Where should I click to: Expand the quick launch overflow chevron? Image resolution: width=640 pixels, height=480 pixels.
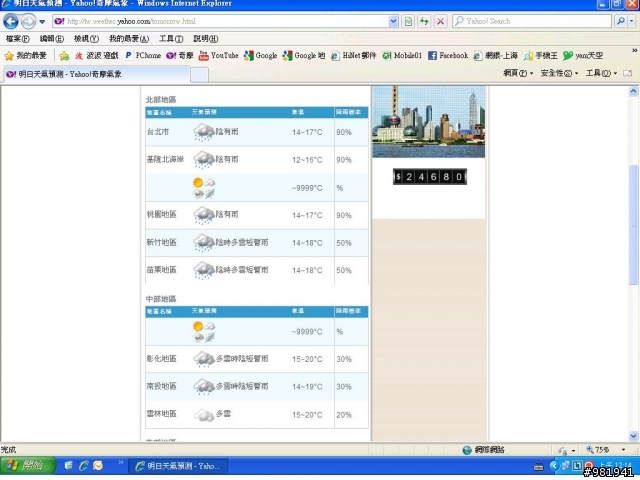click(x=121, y=462)
